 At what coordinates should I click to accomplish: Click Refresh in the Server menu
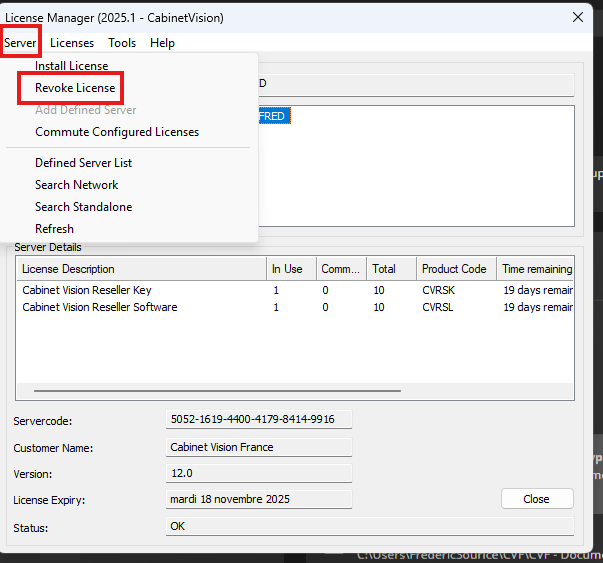click(54, 229)
